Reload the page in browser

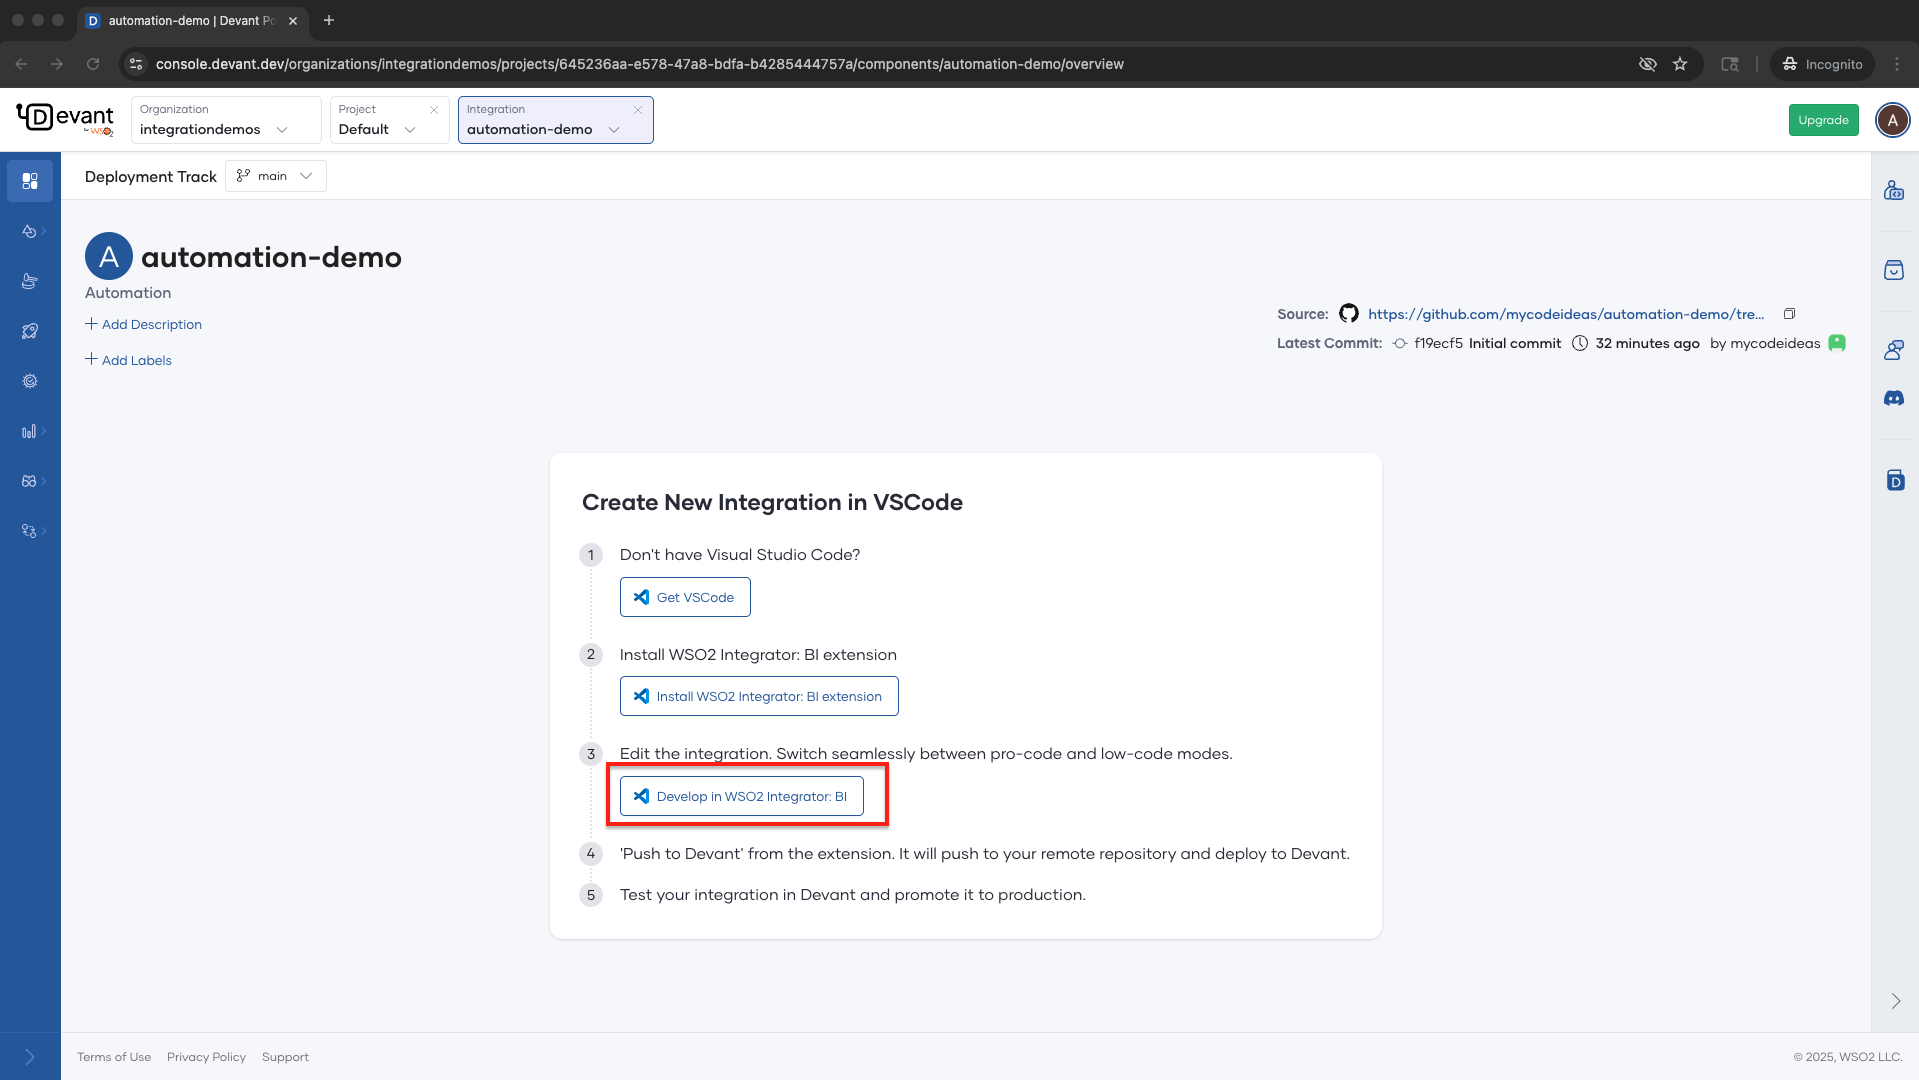tap(93, 64)
